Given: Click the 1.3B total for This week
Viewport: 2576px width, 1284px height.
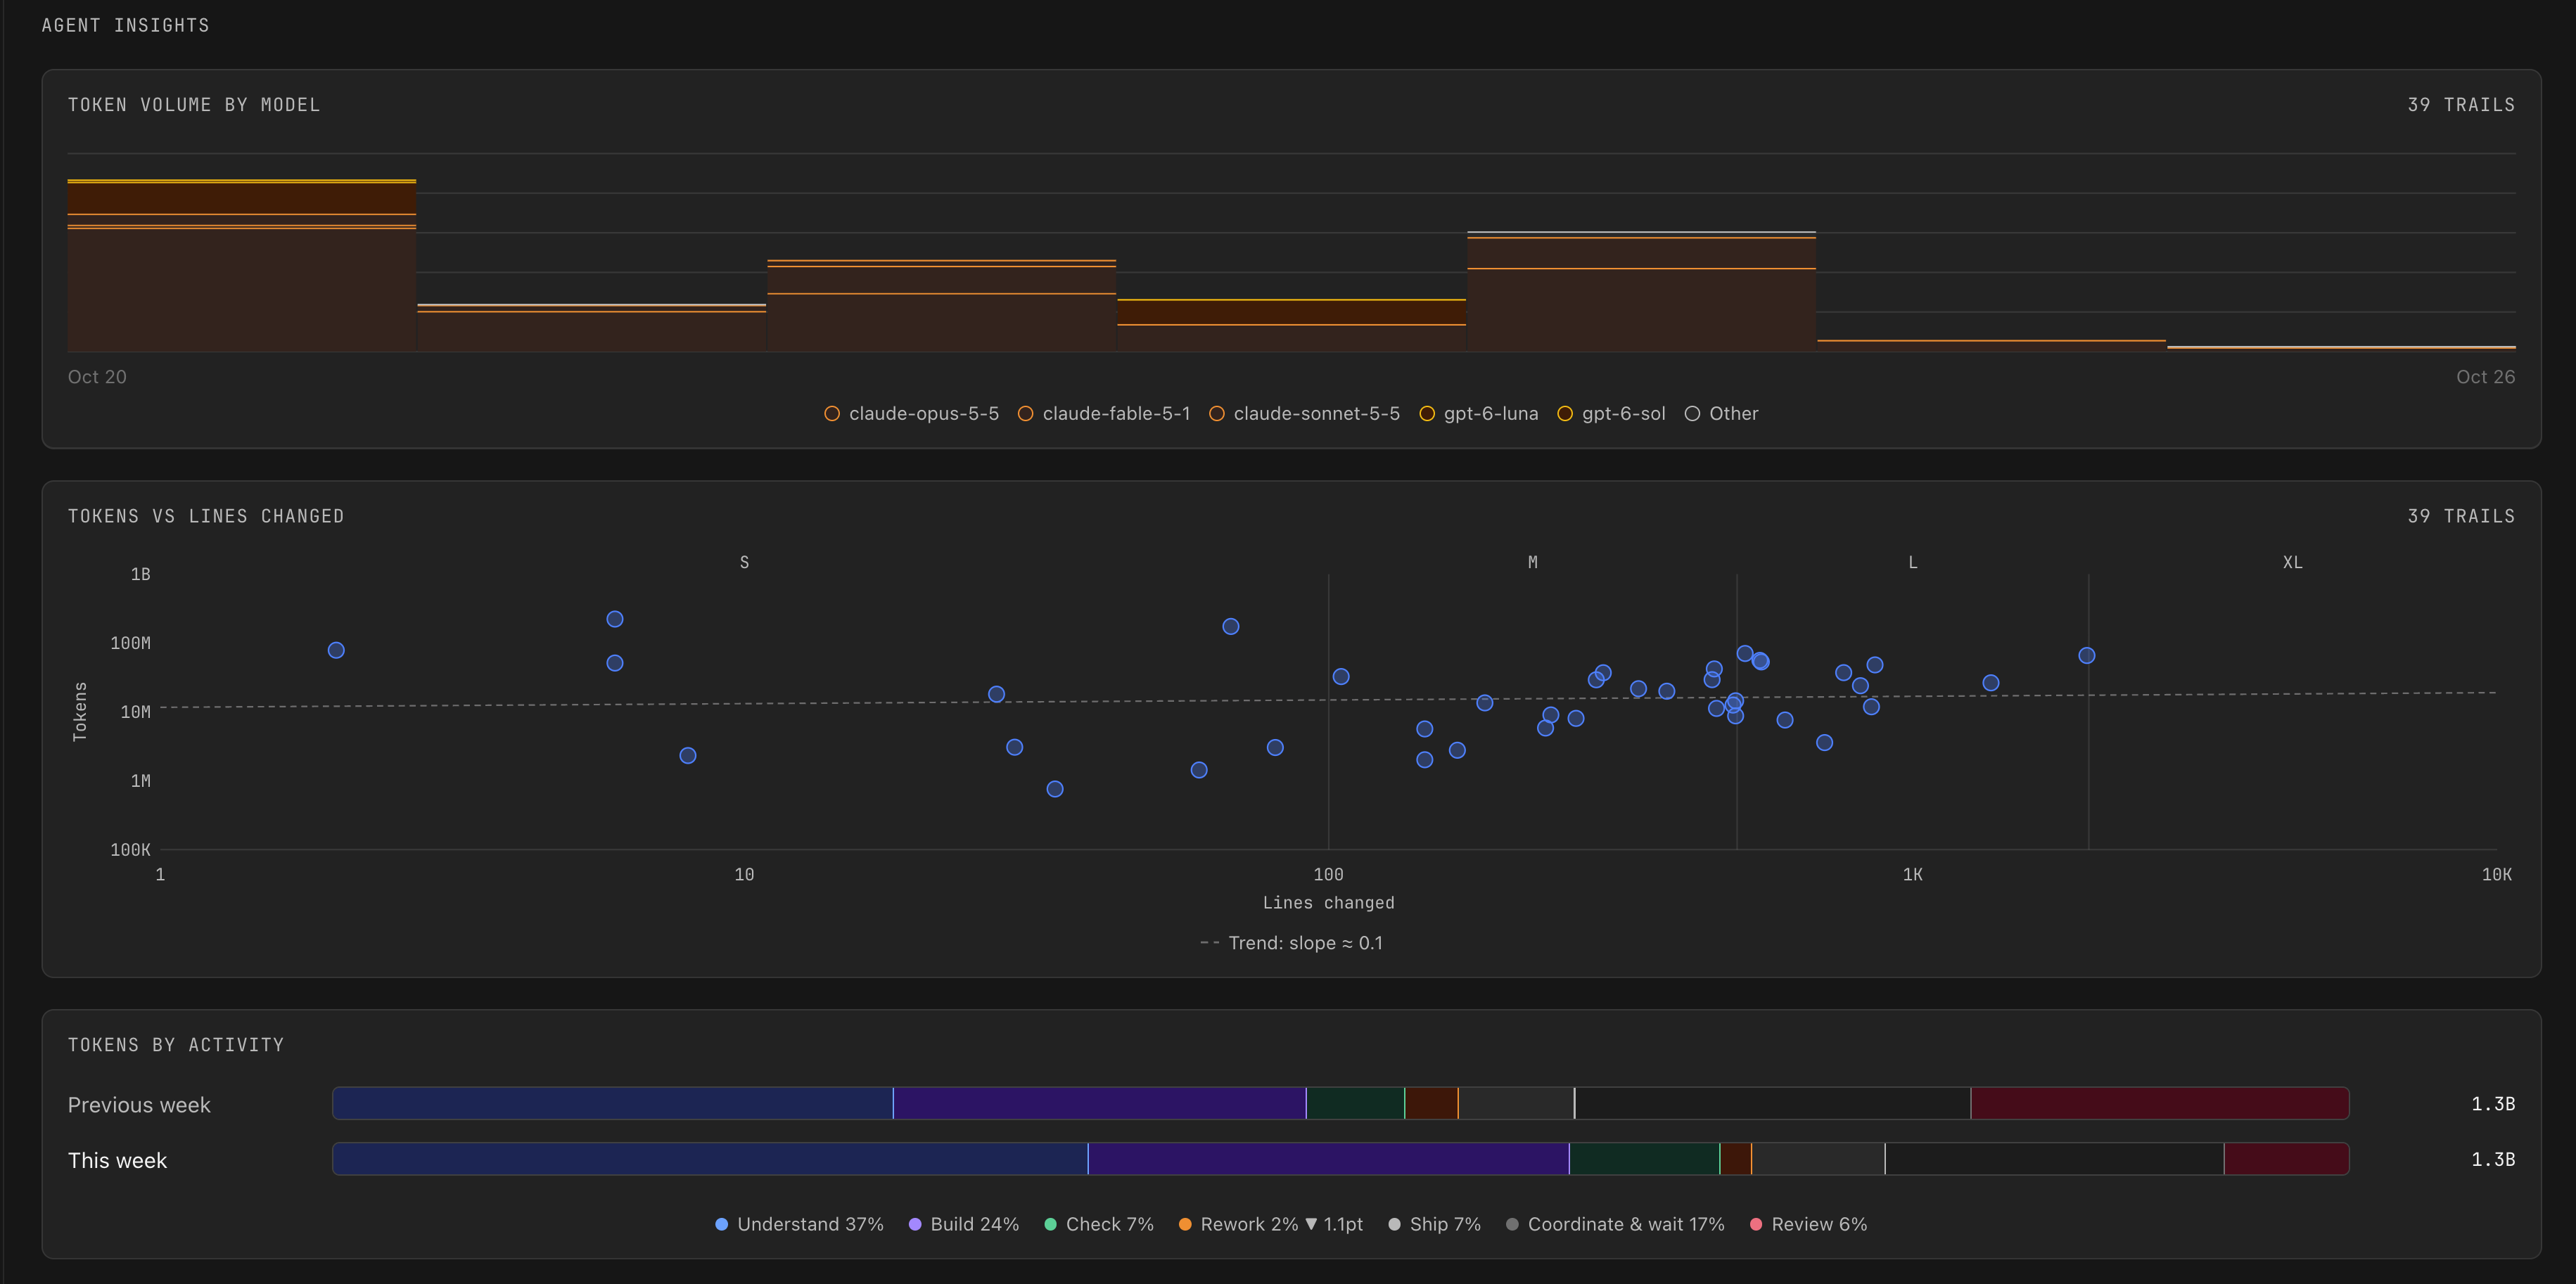Looking at the screenshot, I should pyautogui.click(x=2493, y=1160).
